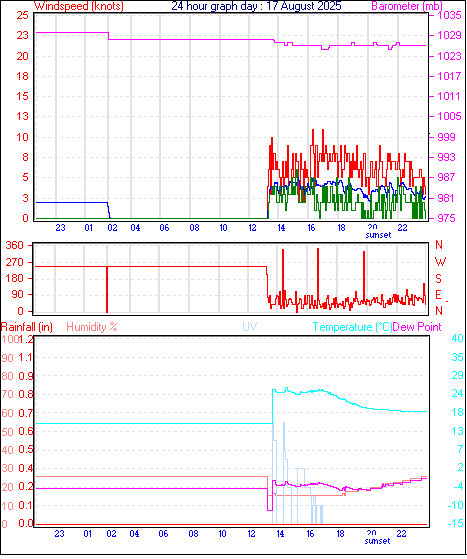The width and height of the screenshot is (467, 559).
Task: Select the 1017 barometer axis label
Action: click(x=449, y=76)
